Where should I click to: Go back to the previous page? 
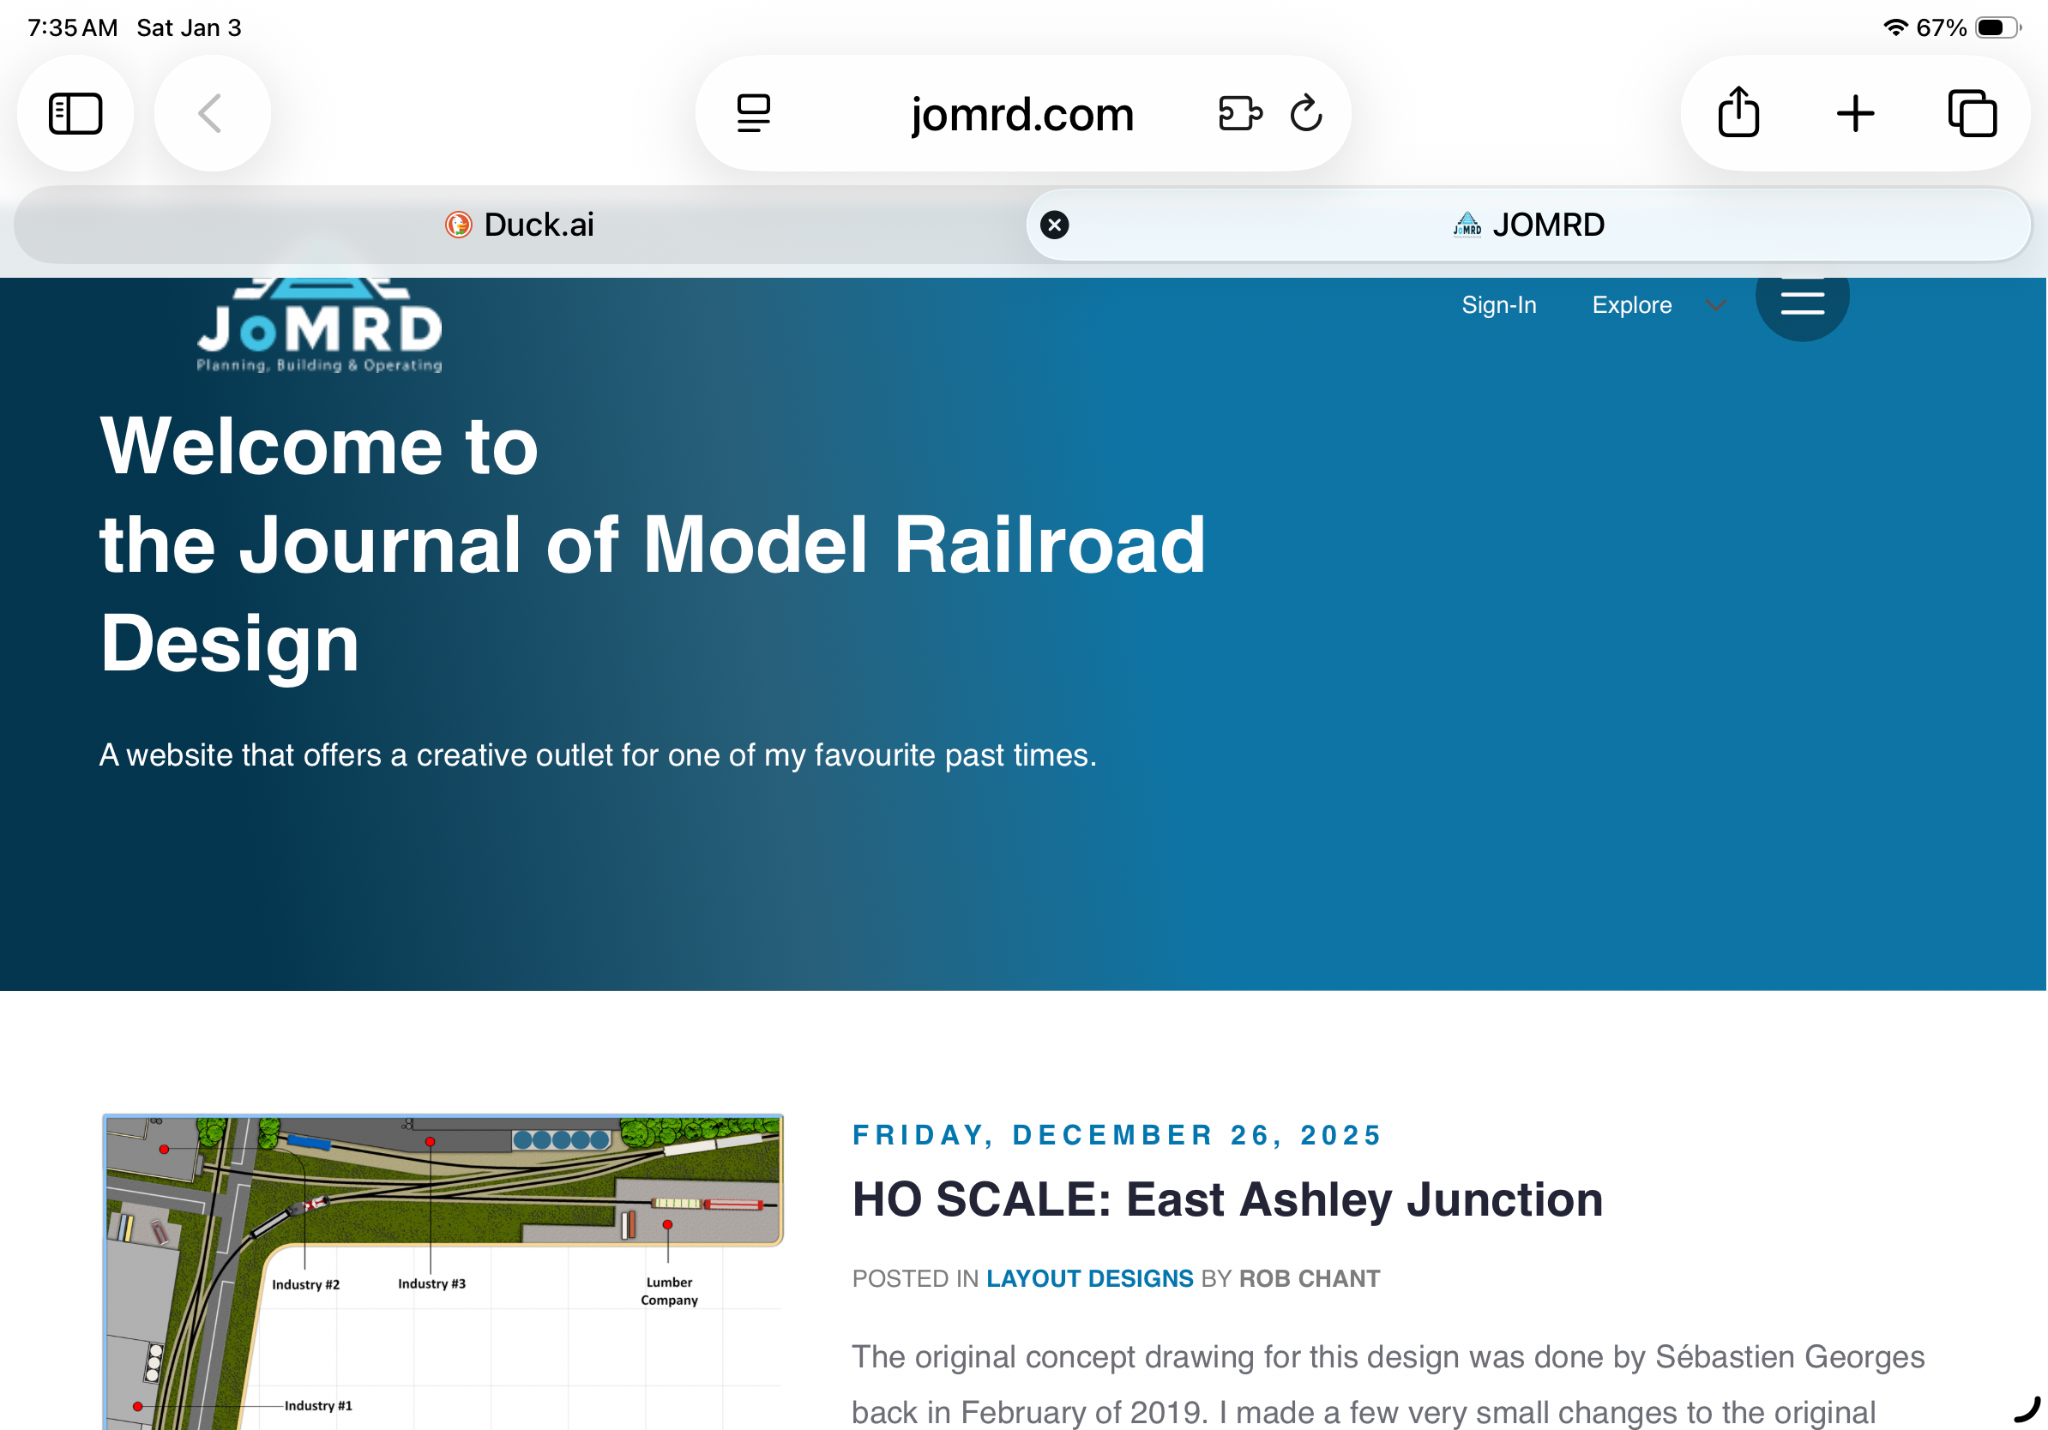211,113
